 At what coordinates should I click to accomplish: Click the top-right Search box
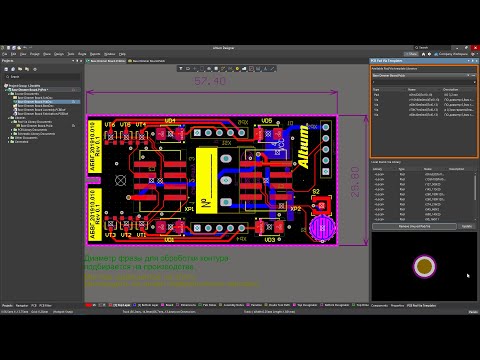click(433, 48)
